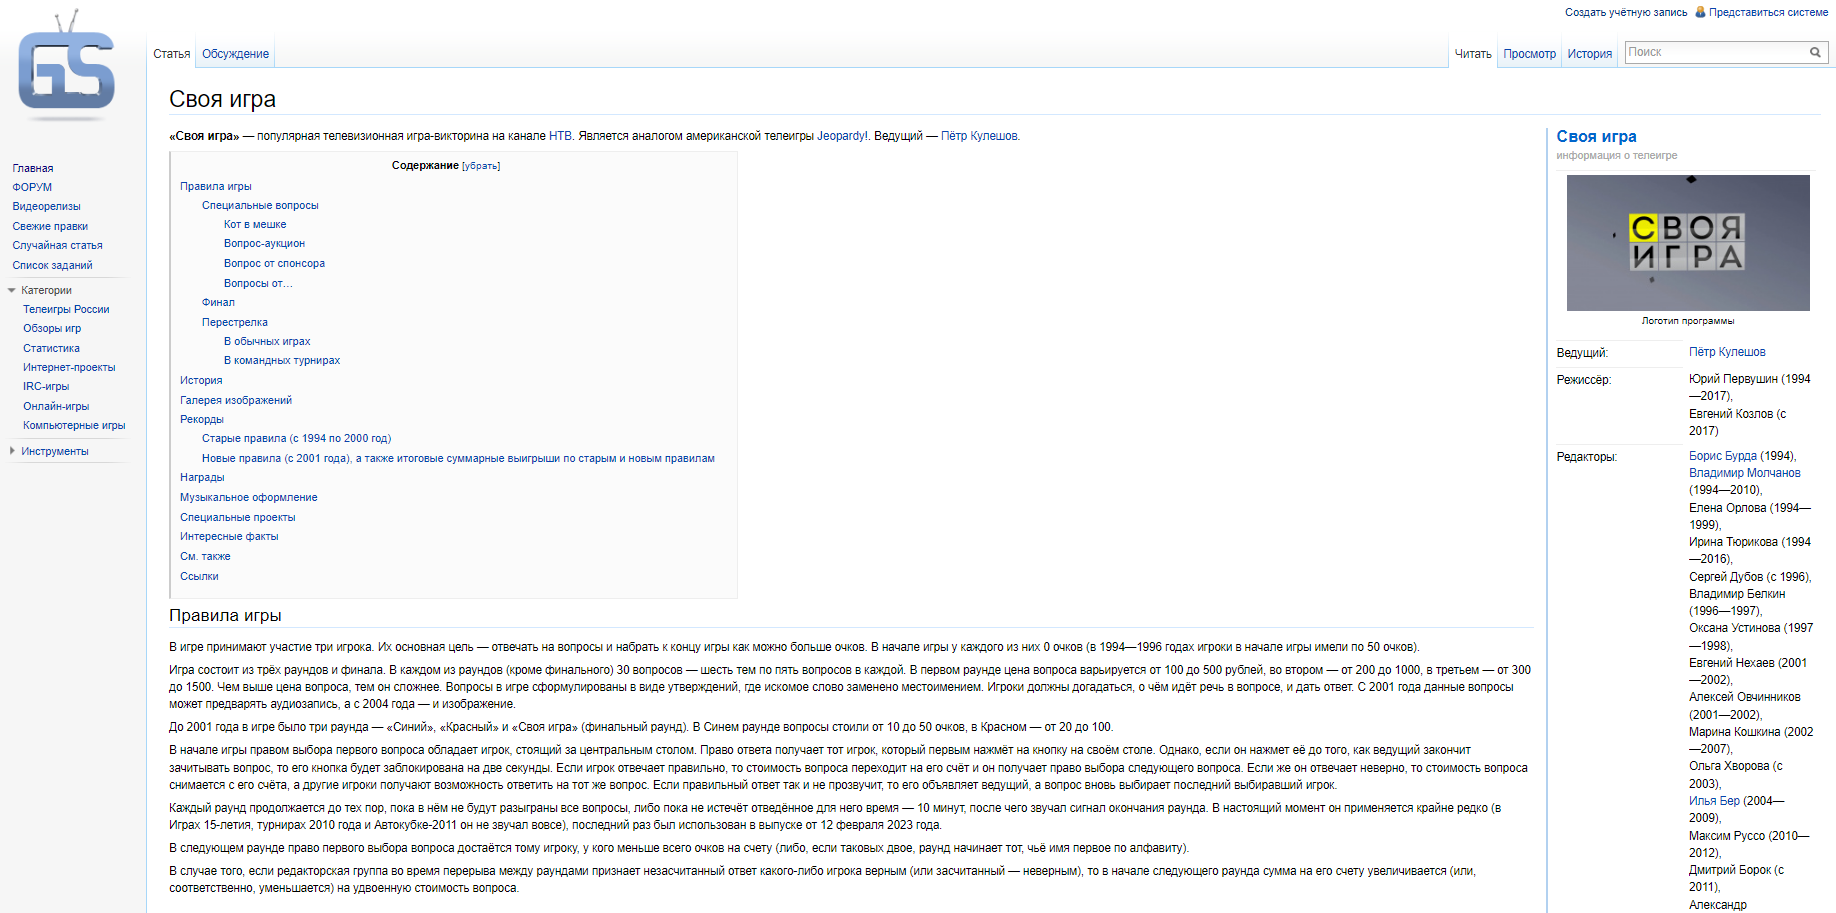Jump to В обычных играх section
The image size is (1836, 913).
(x=267, y=341)
